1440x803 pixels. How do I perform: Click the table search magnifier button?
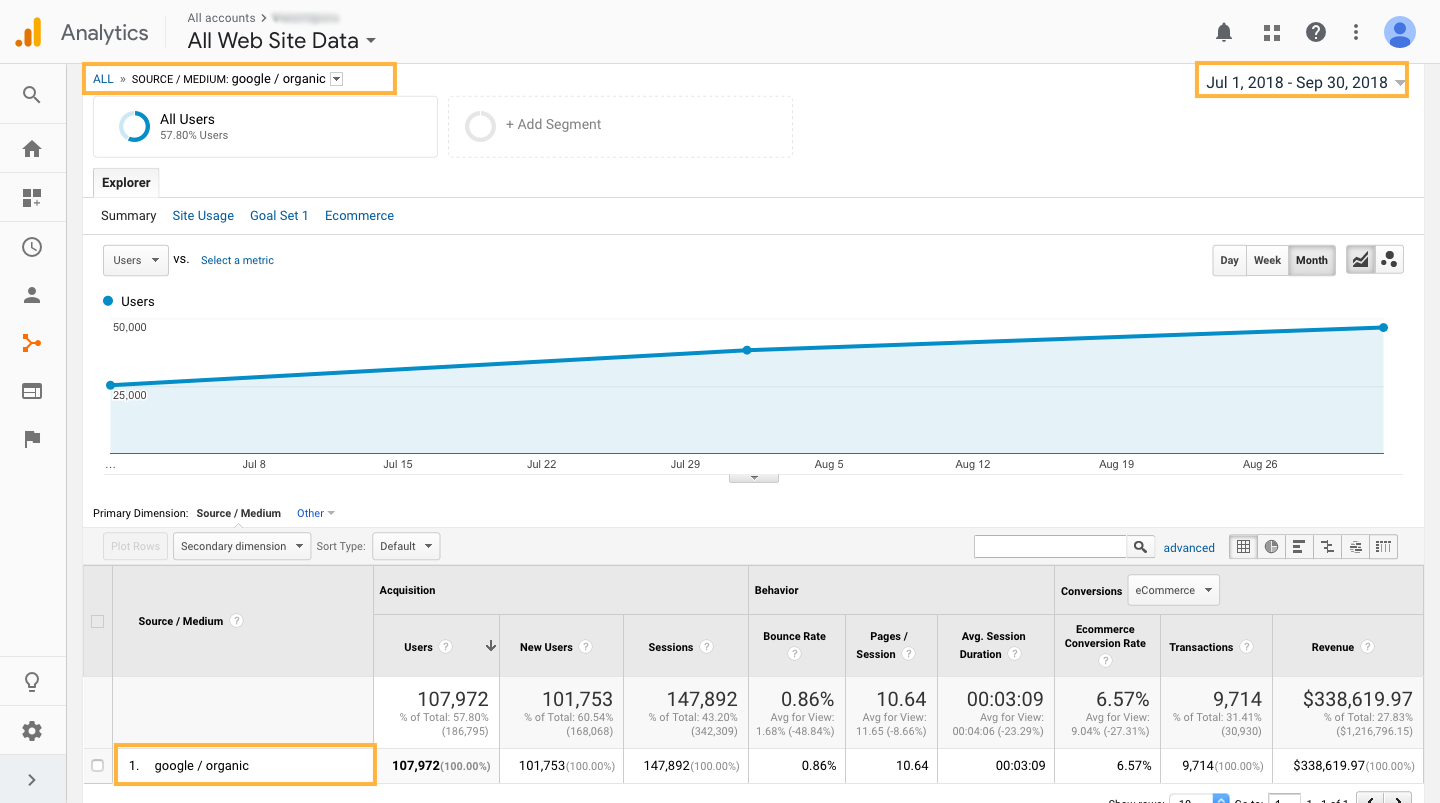click(x=1140, y=547)
